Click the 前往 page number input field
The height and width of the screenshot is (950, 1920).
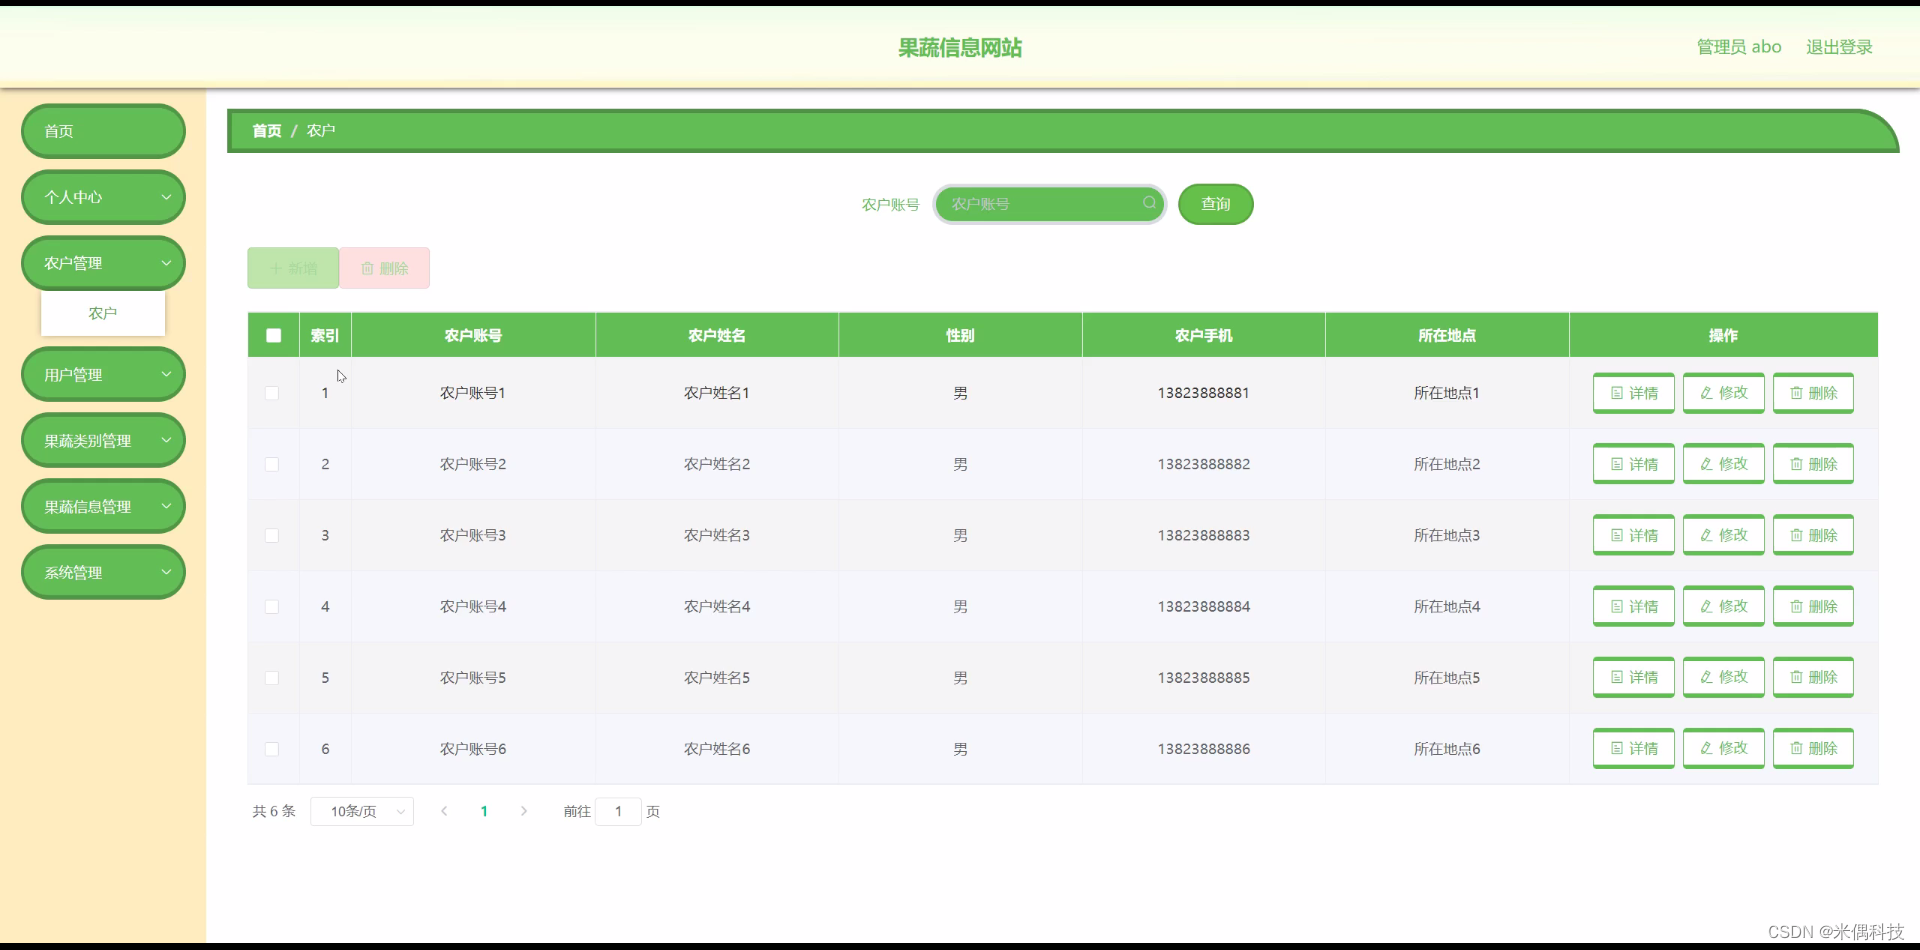(x=618, y=811)
